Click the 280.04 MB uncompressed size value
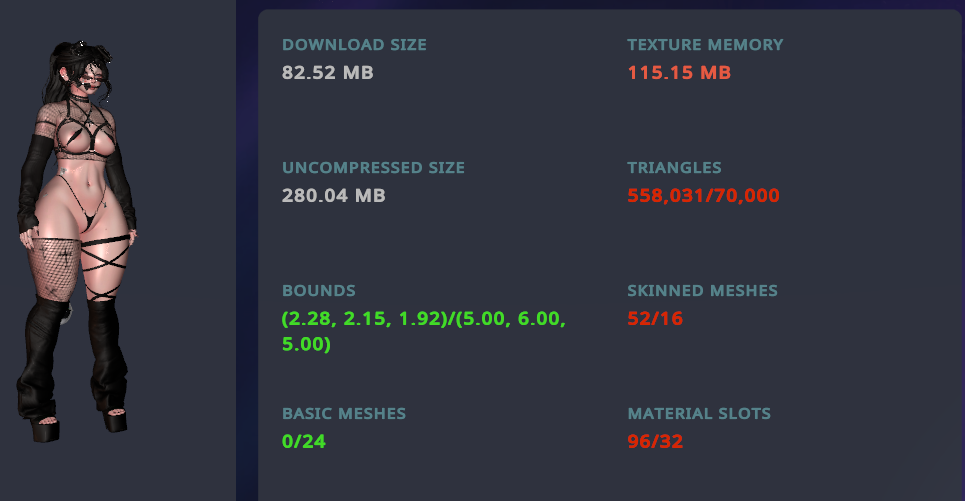This screenshot has height=501, width=965. tap(334, 196)
